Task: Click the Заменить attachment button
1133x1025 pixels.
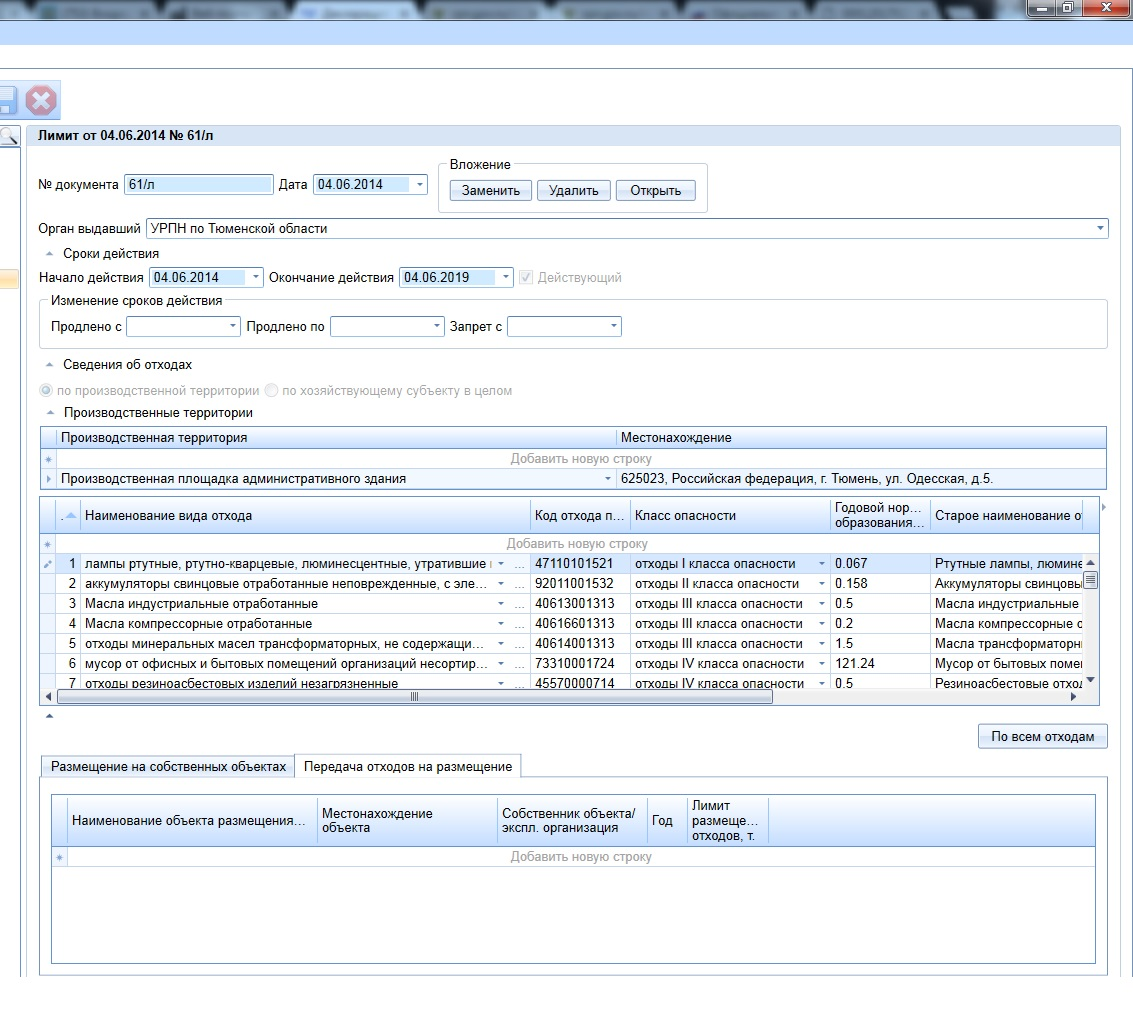Action: coord(490,191)
